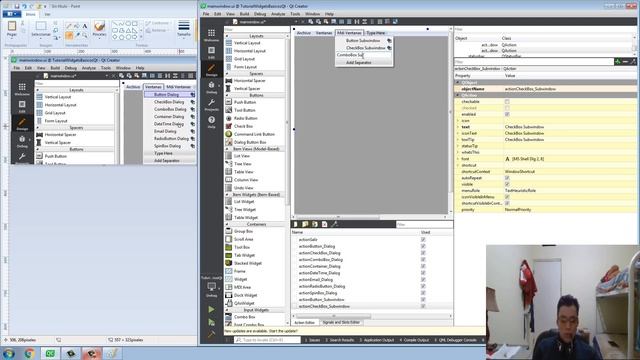The image size is (640, 360).
Task: Click Lay Out Horizontally toolbar icon
Action: click(341, 22)
